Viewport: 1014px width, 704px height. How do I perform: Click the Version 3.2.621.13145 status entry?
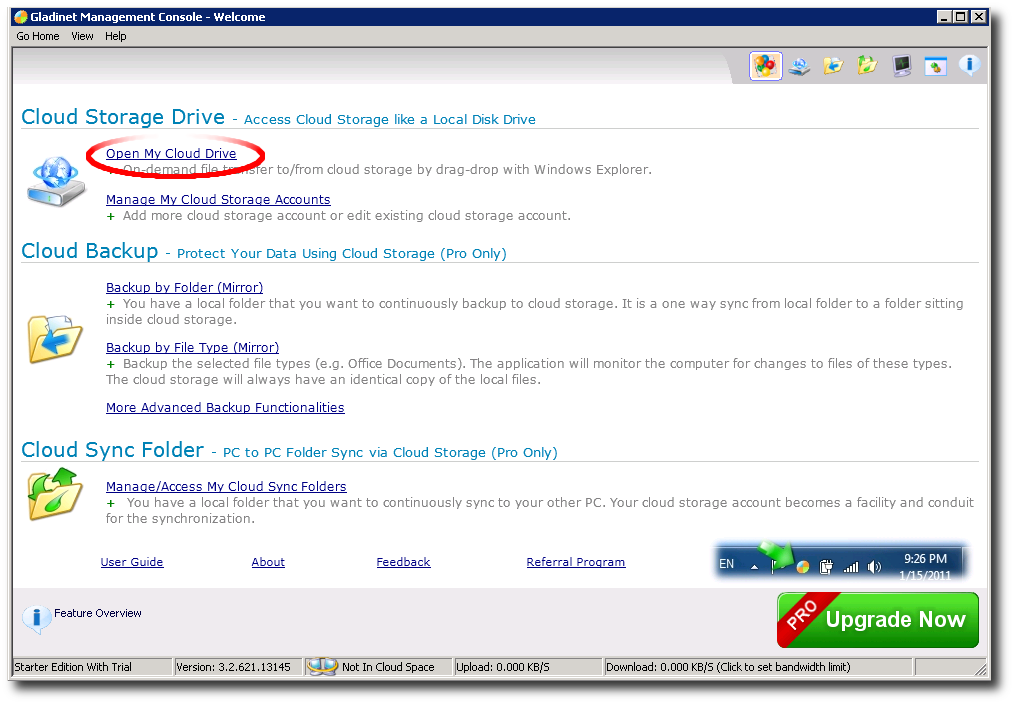tap(237, 667)
